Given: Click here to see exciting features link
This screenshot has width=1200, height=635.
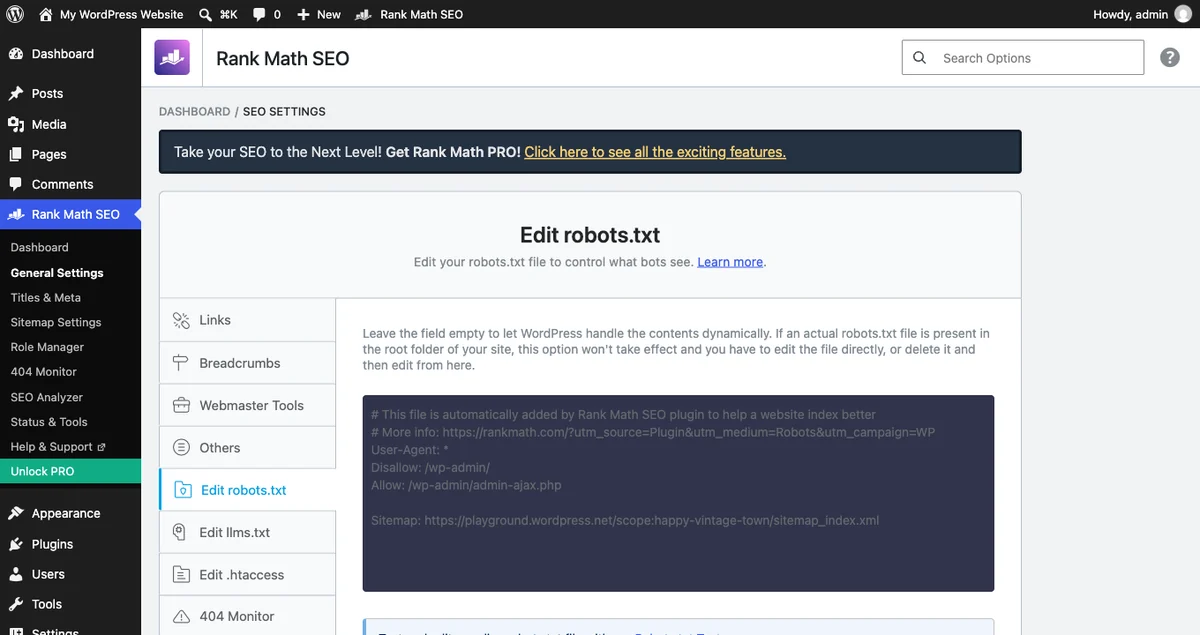Looking at the screenshot, I should click(x=655, y=152).
